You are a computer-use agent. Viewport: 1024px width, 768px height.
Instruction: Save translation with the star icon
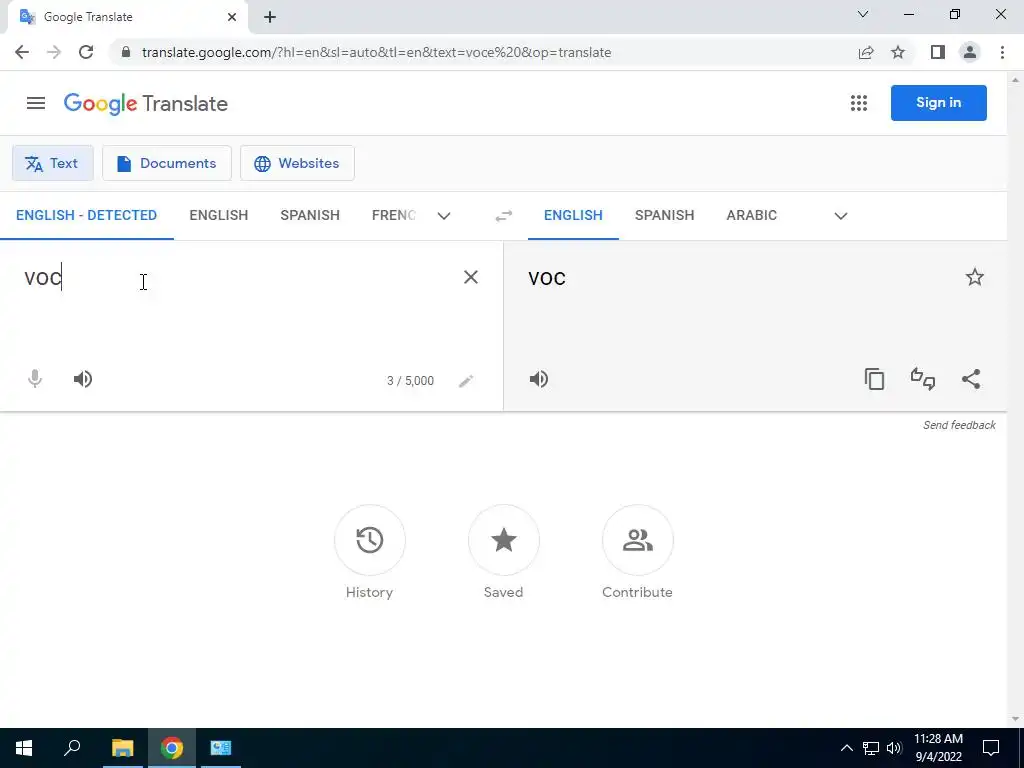[x=974, y=278]
